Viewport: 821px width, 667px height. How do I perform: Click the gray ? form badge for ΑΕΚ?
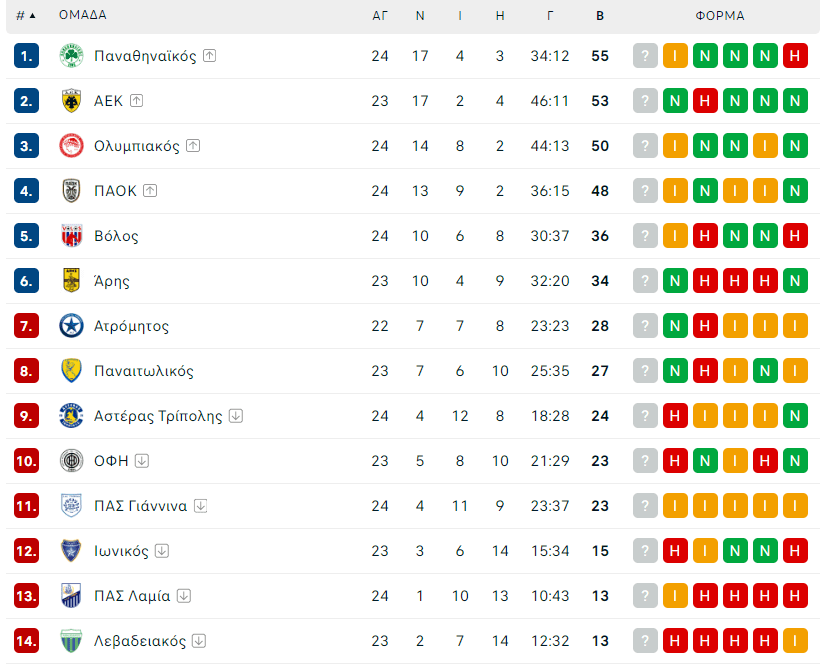click(646, 101)
